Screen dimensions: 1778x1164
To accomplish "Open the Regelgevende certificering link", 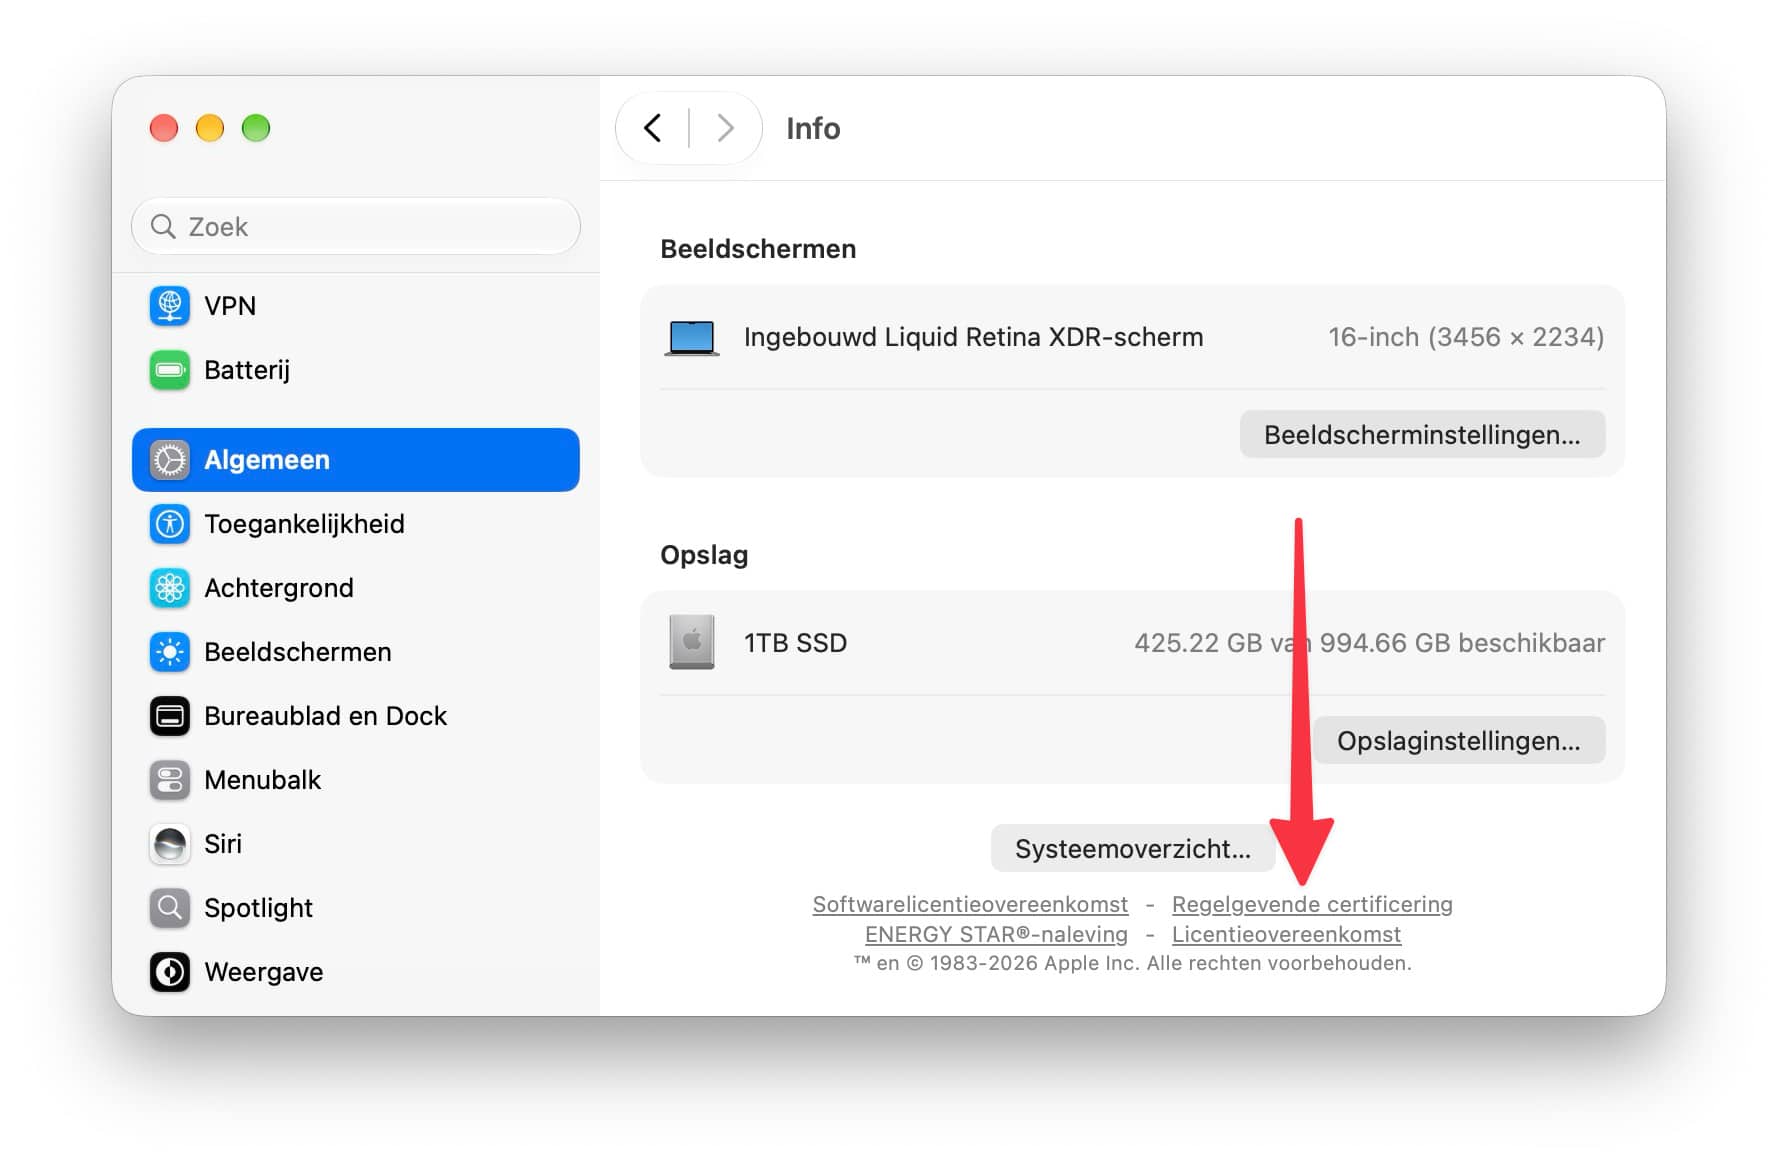I will 1312,905.
